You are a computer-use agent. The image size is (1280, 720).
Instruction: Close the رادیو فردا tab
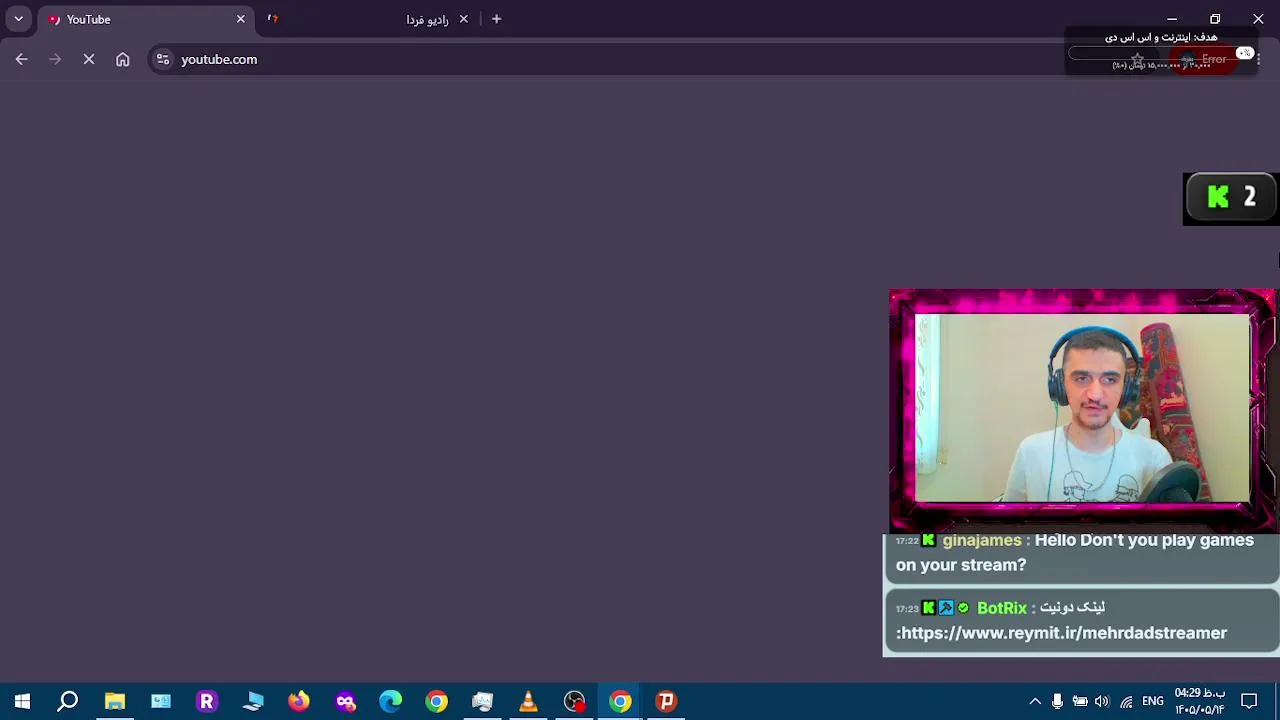point(463,19)
